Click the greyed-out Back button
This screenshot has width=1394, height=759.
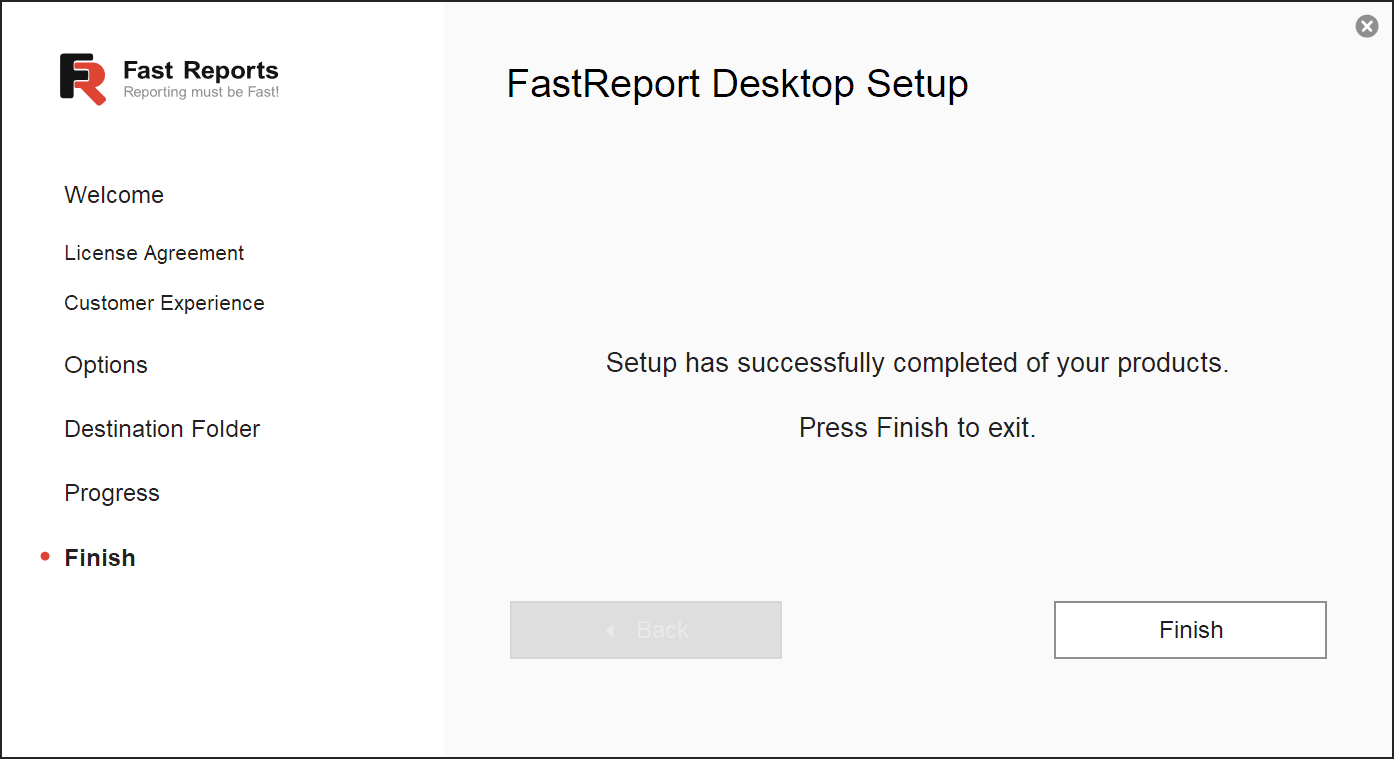click(x=645, y=630)
